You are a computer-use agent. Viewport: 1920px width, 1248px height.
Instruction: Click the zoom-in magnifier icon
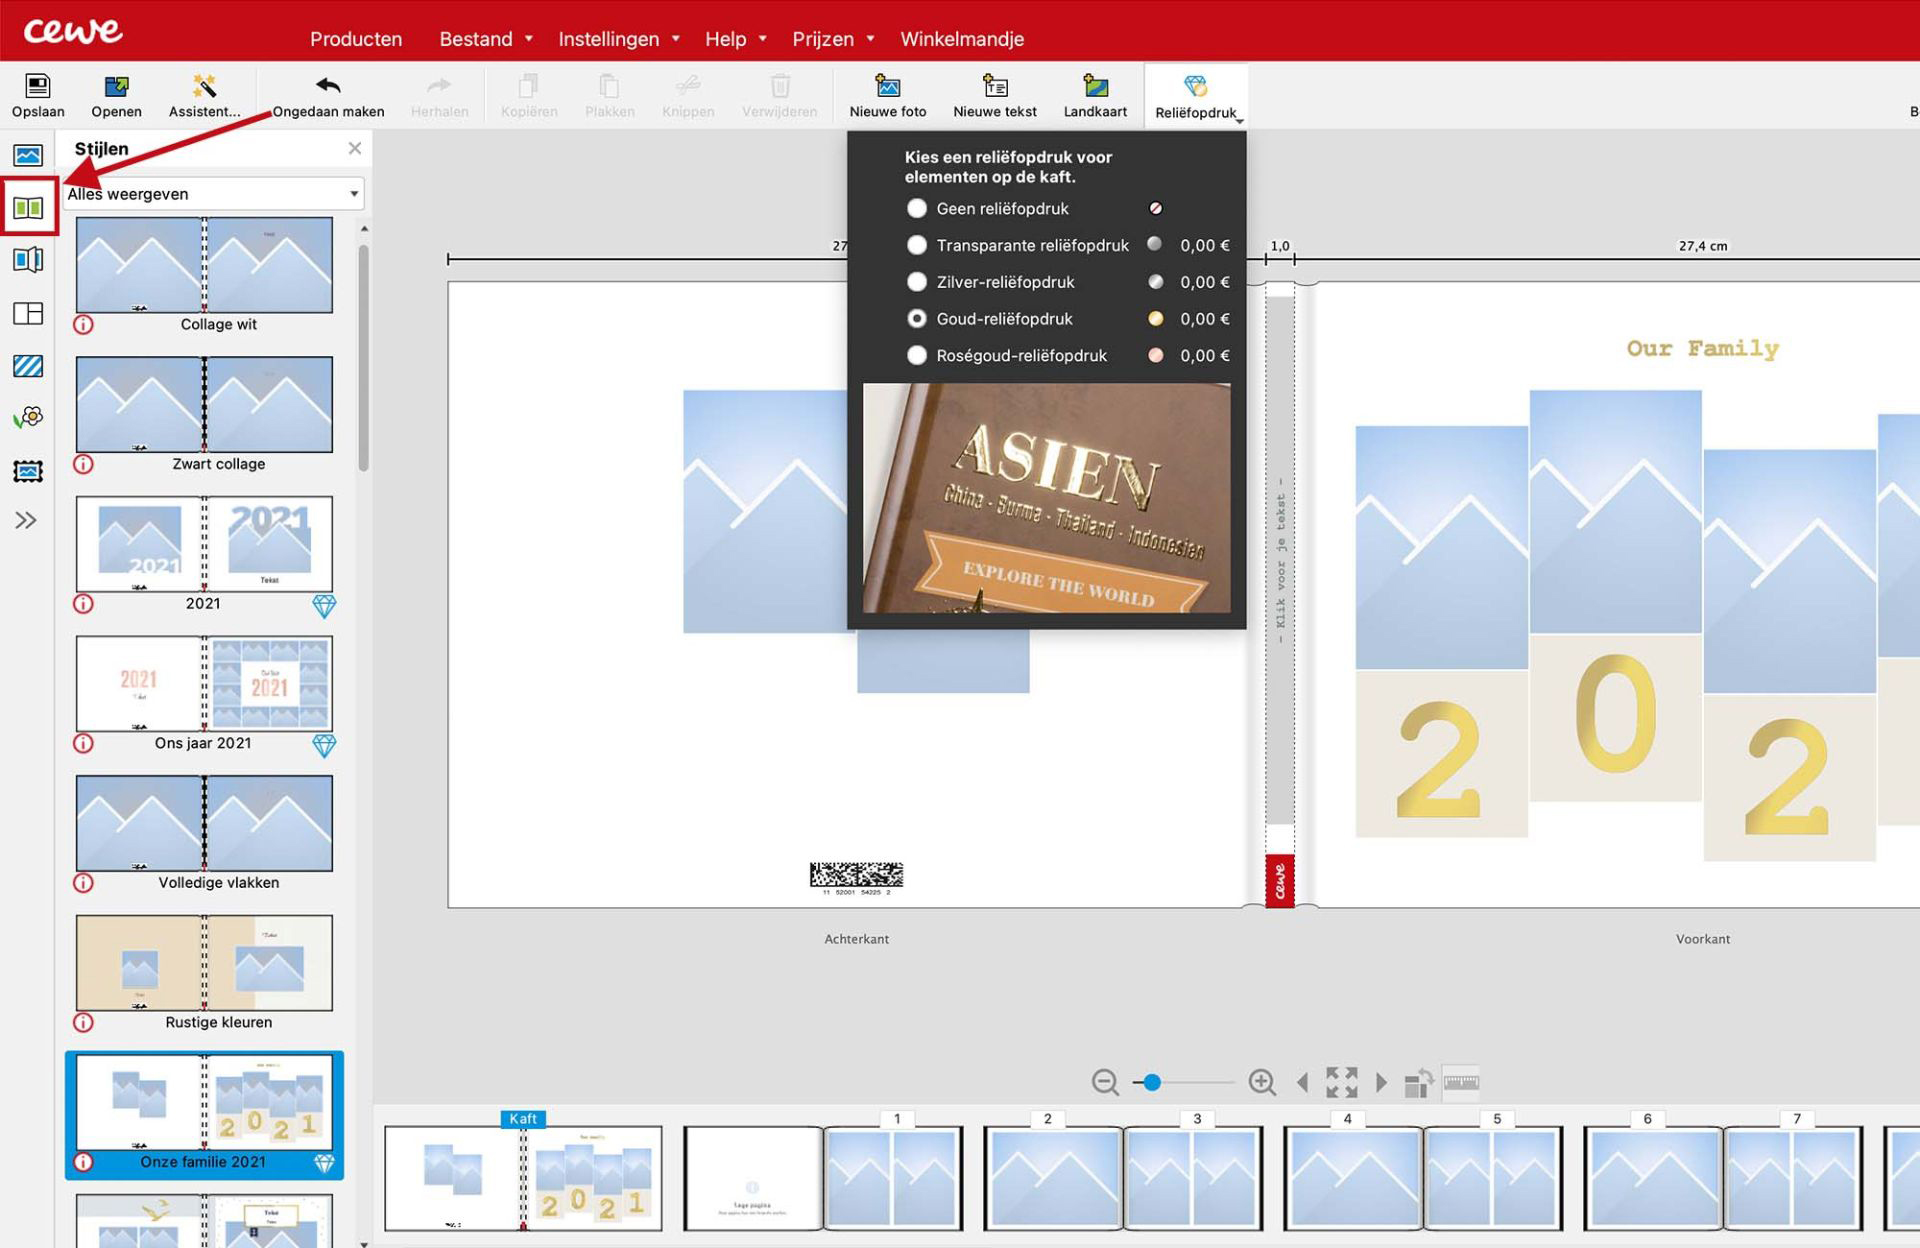tap(1261, 1082)
